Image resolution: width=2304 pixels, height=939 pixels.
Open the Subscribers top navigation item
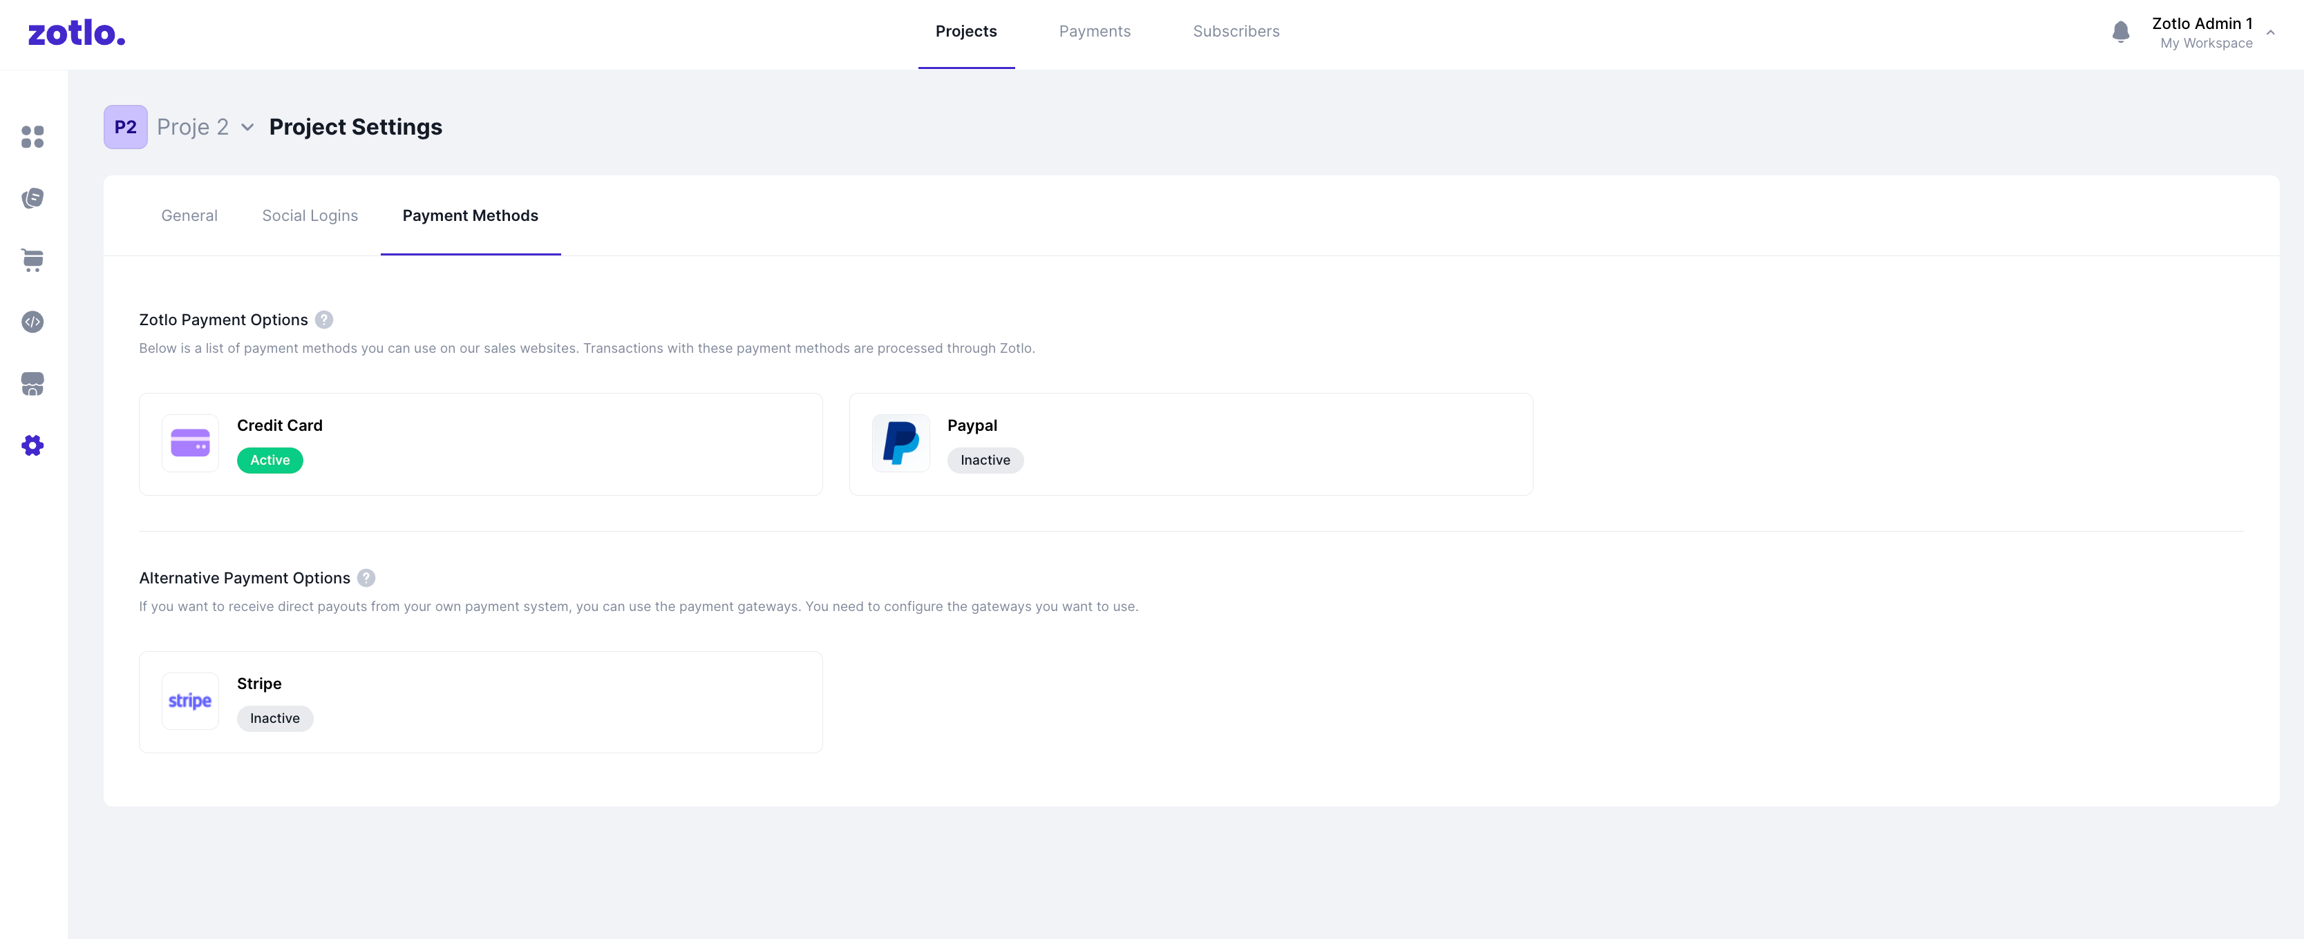coord(1235,32)
